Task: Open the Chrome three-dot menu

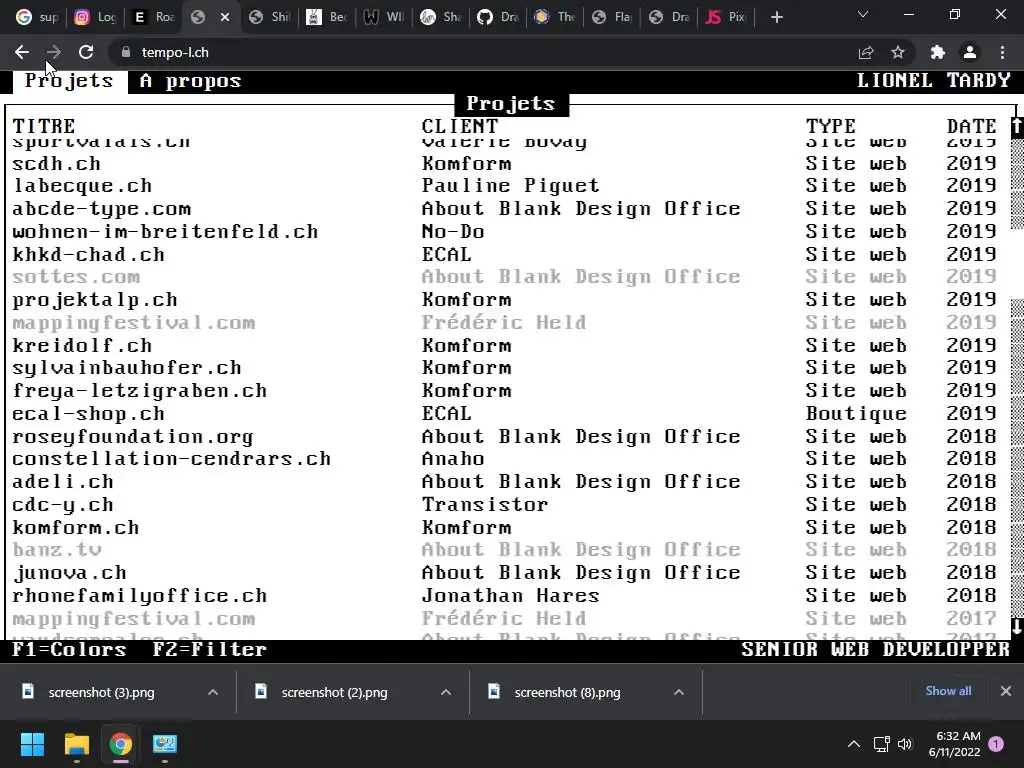Action: pos(1002,52)
